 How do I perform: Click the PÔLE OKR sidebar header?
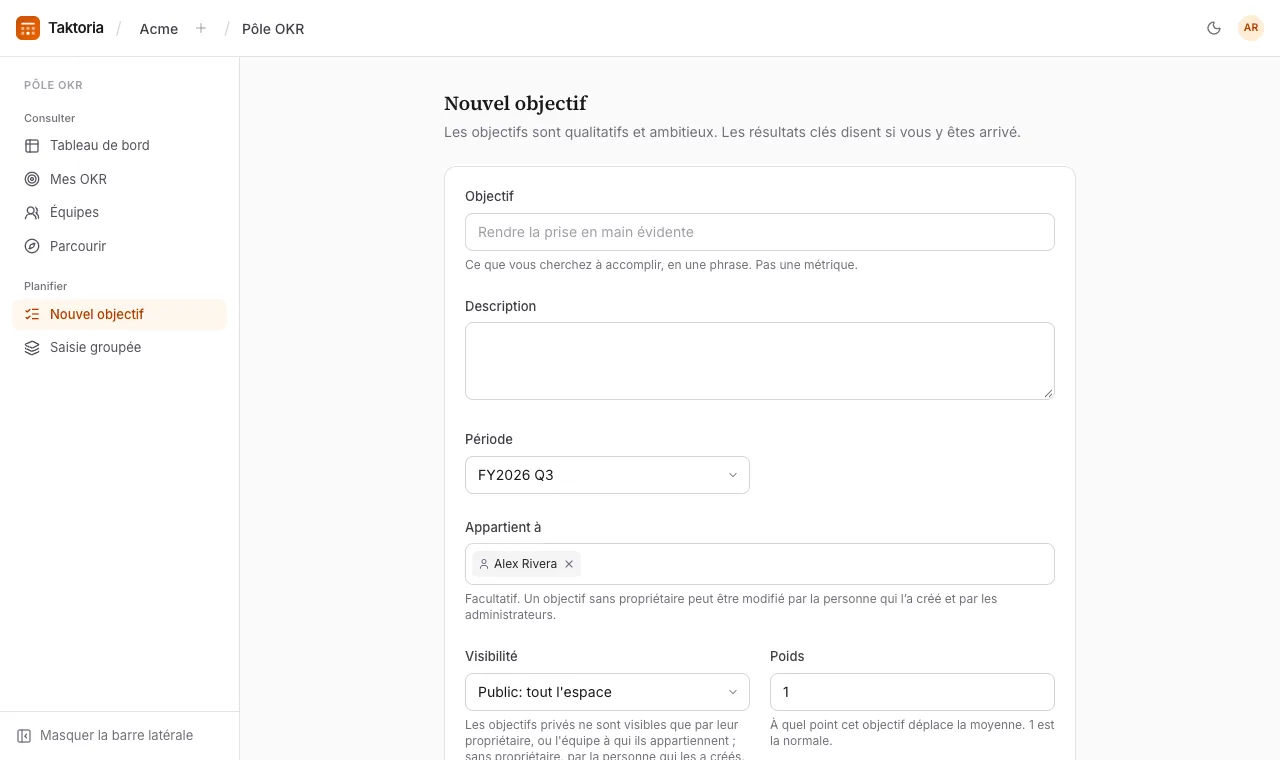point(53,85)
